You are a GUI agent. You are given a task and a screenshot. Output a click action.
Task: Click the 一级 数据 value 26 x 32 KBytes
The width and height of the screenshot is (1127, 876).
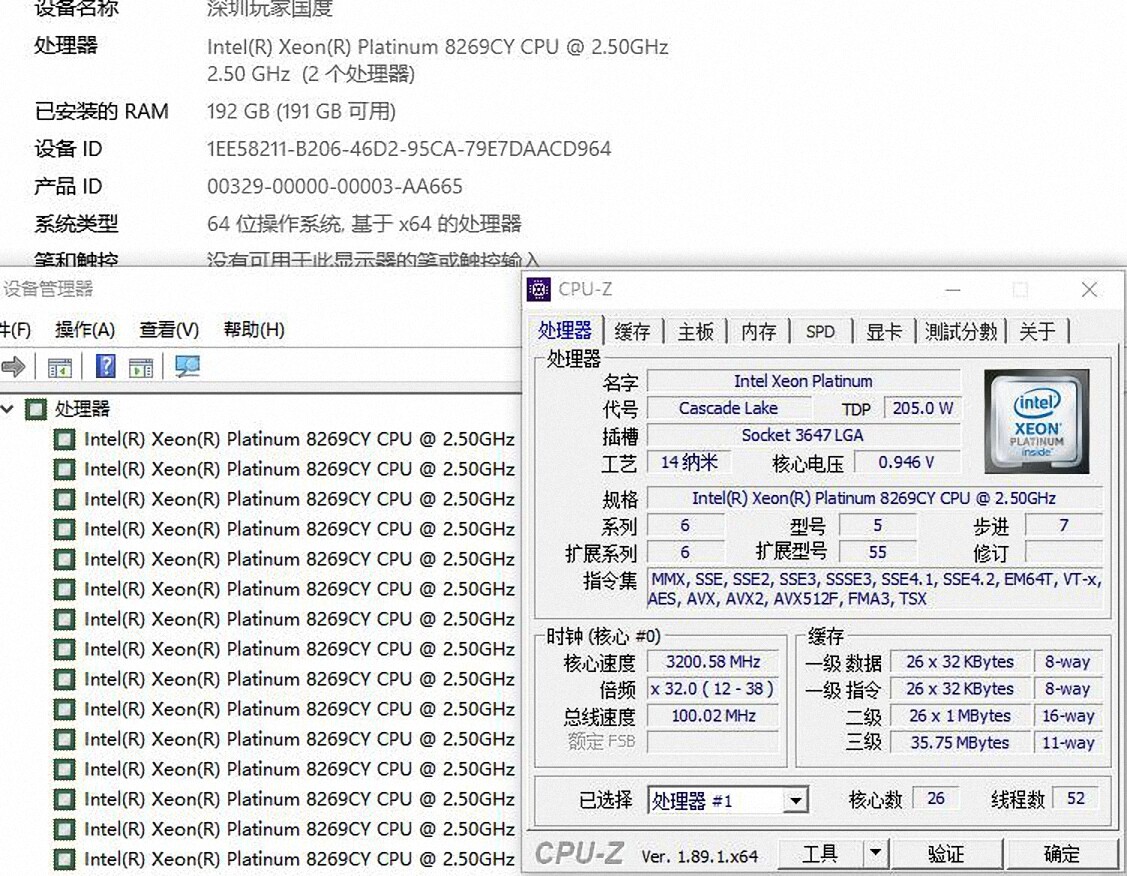coord(960,662)
